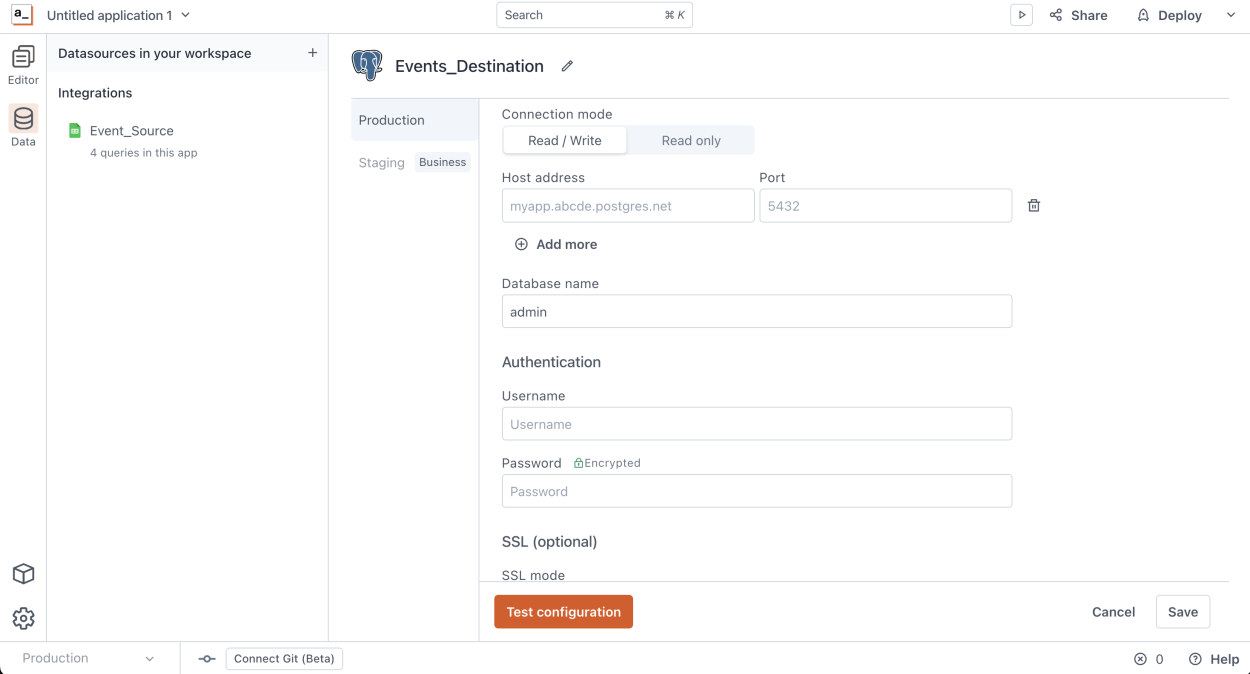Click Connect Git (Beta)
The width and height of the screenshot is (1250, 674).
pos(283,658)
